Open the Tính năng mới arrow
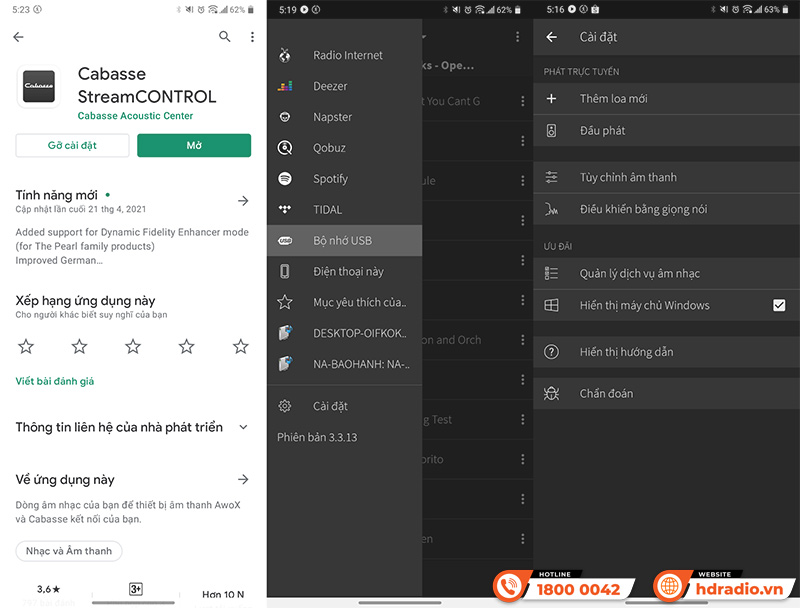The image size is (800, 608). (x=243, y=200)
